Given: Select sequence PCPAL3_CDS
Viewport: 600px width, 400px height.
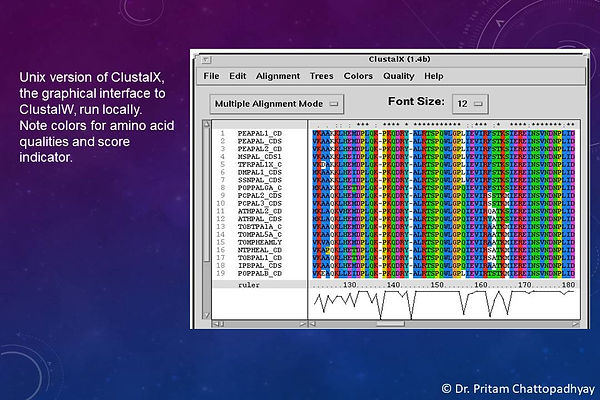Looking at the screenshot, I should (x=259, y=203).
